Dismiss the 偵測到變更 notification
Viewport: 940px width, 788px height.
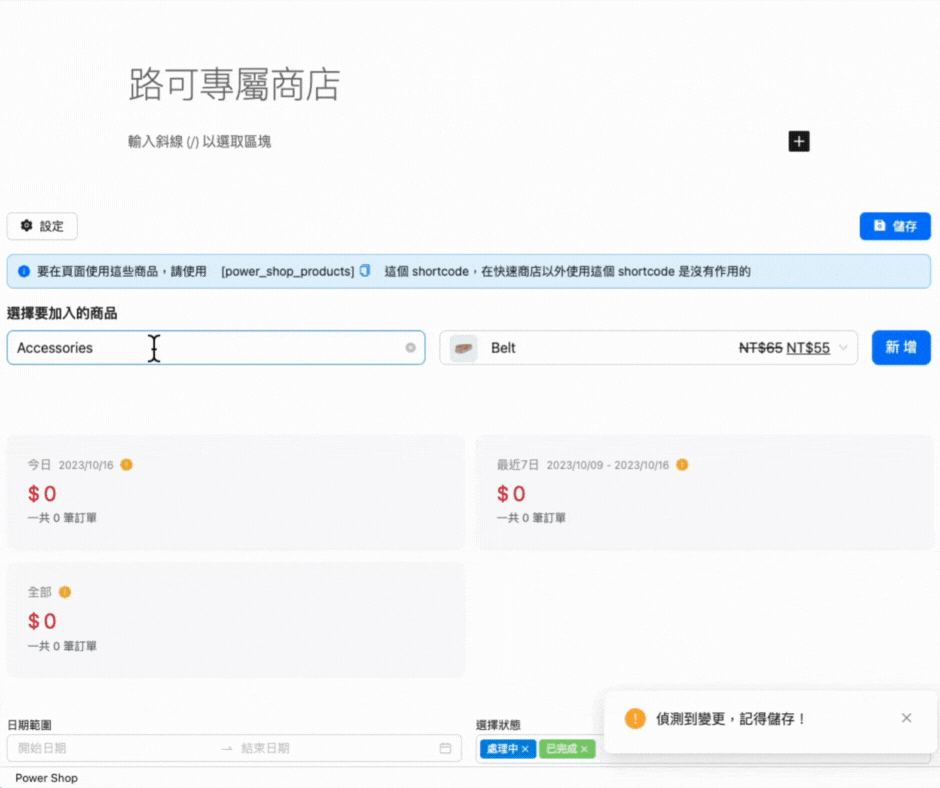click(906, 718)
